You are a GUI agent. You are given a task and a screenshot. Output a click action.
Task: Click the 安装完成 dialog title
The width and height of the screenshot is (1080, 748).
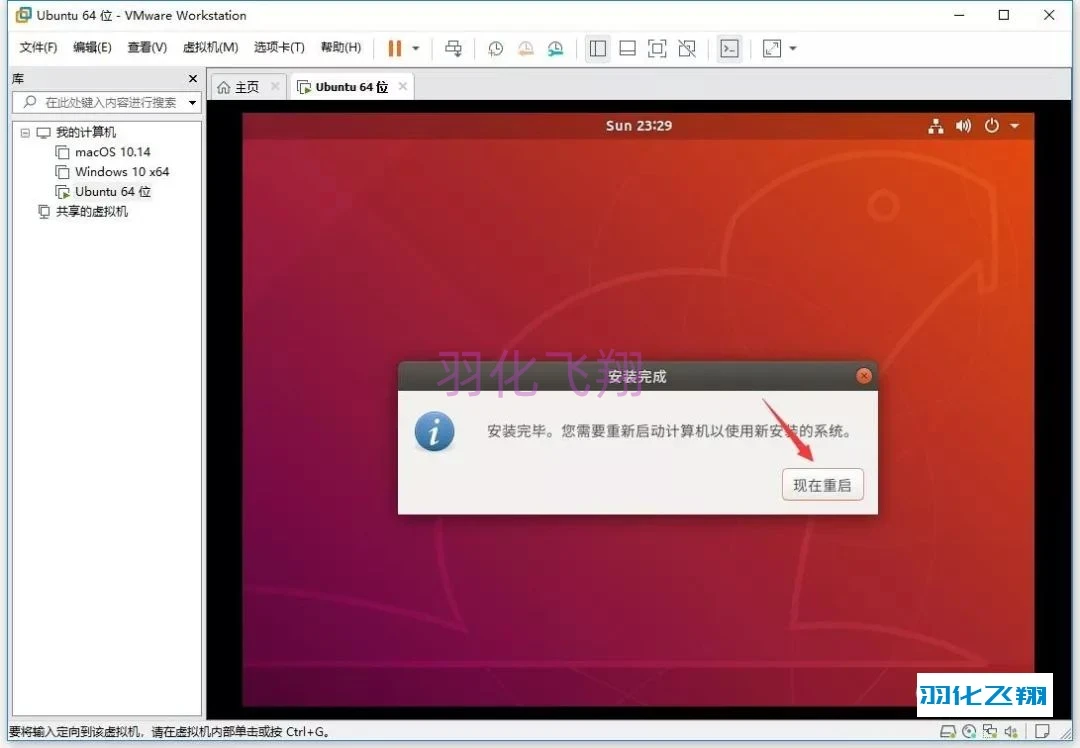[637, 377]
